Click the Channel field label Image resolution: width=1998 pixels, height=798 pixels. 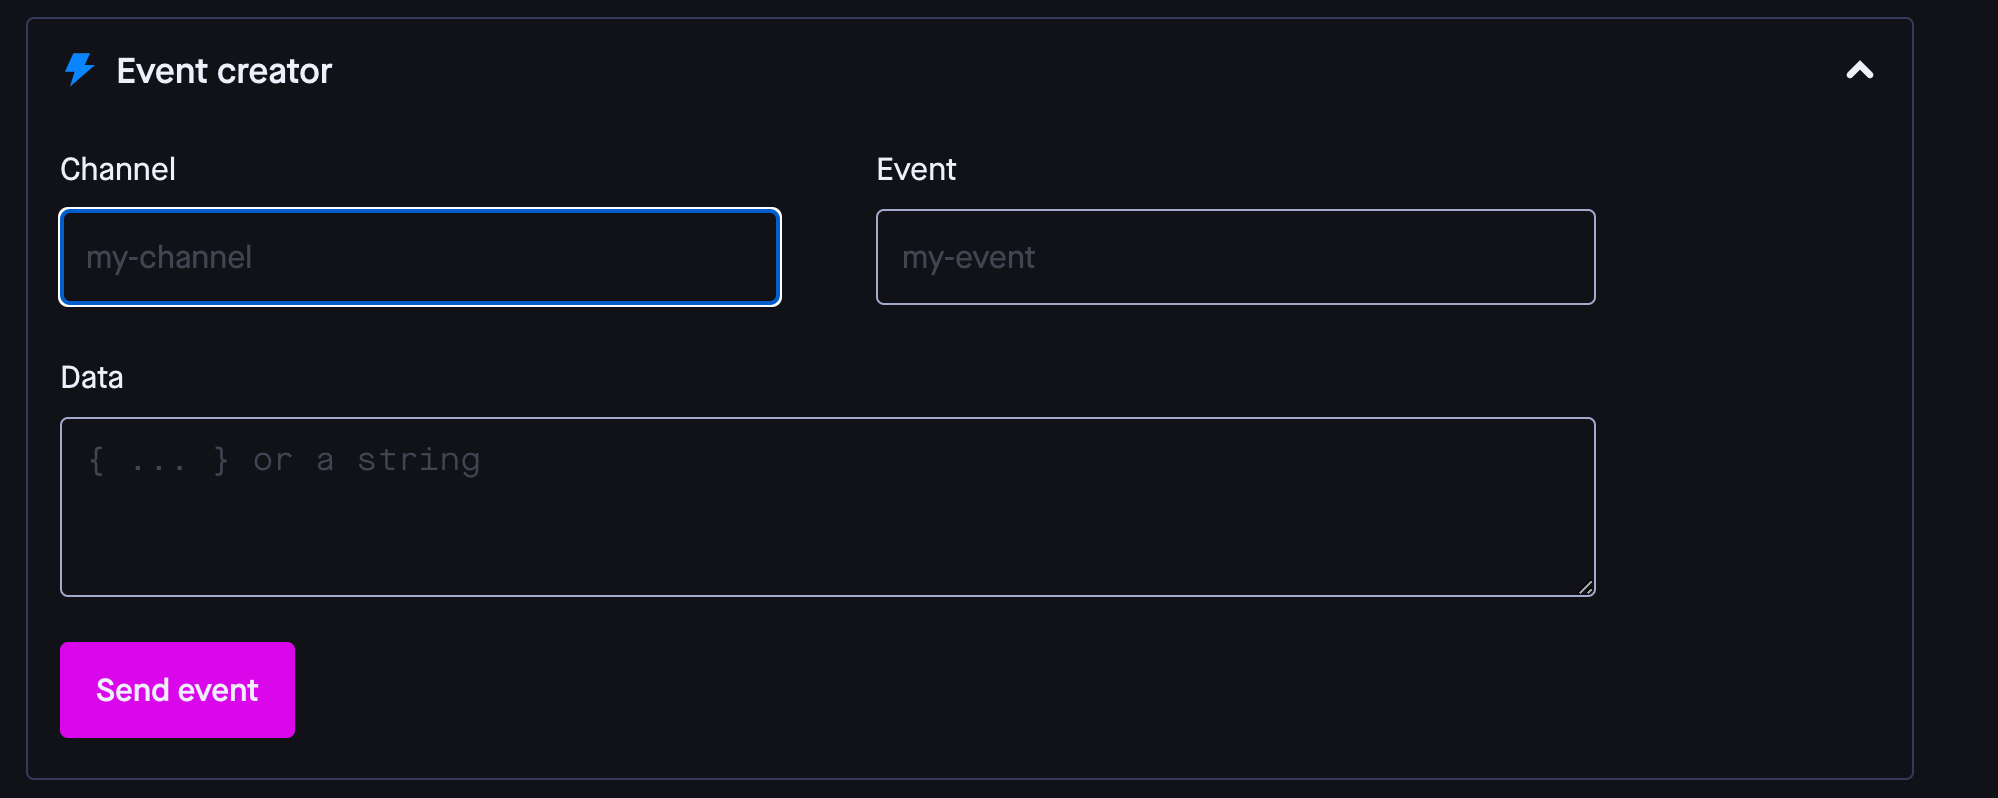pos(118,169)
